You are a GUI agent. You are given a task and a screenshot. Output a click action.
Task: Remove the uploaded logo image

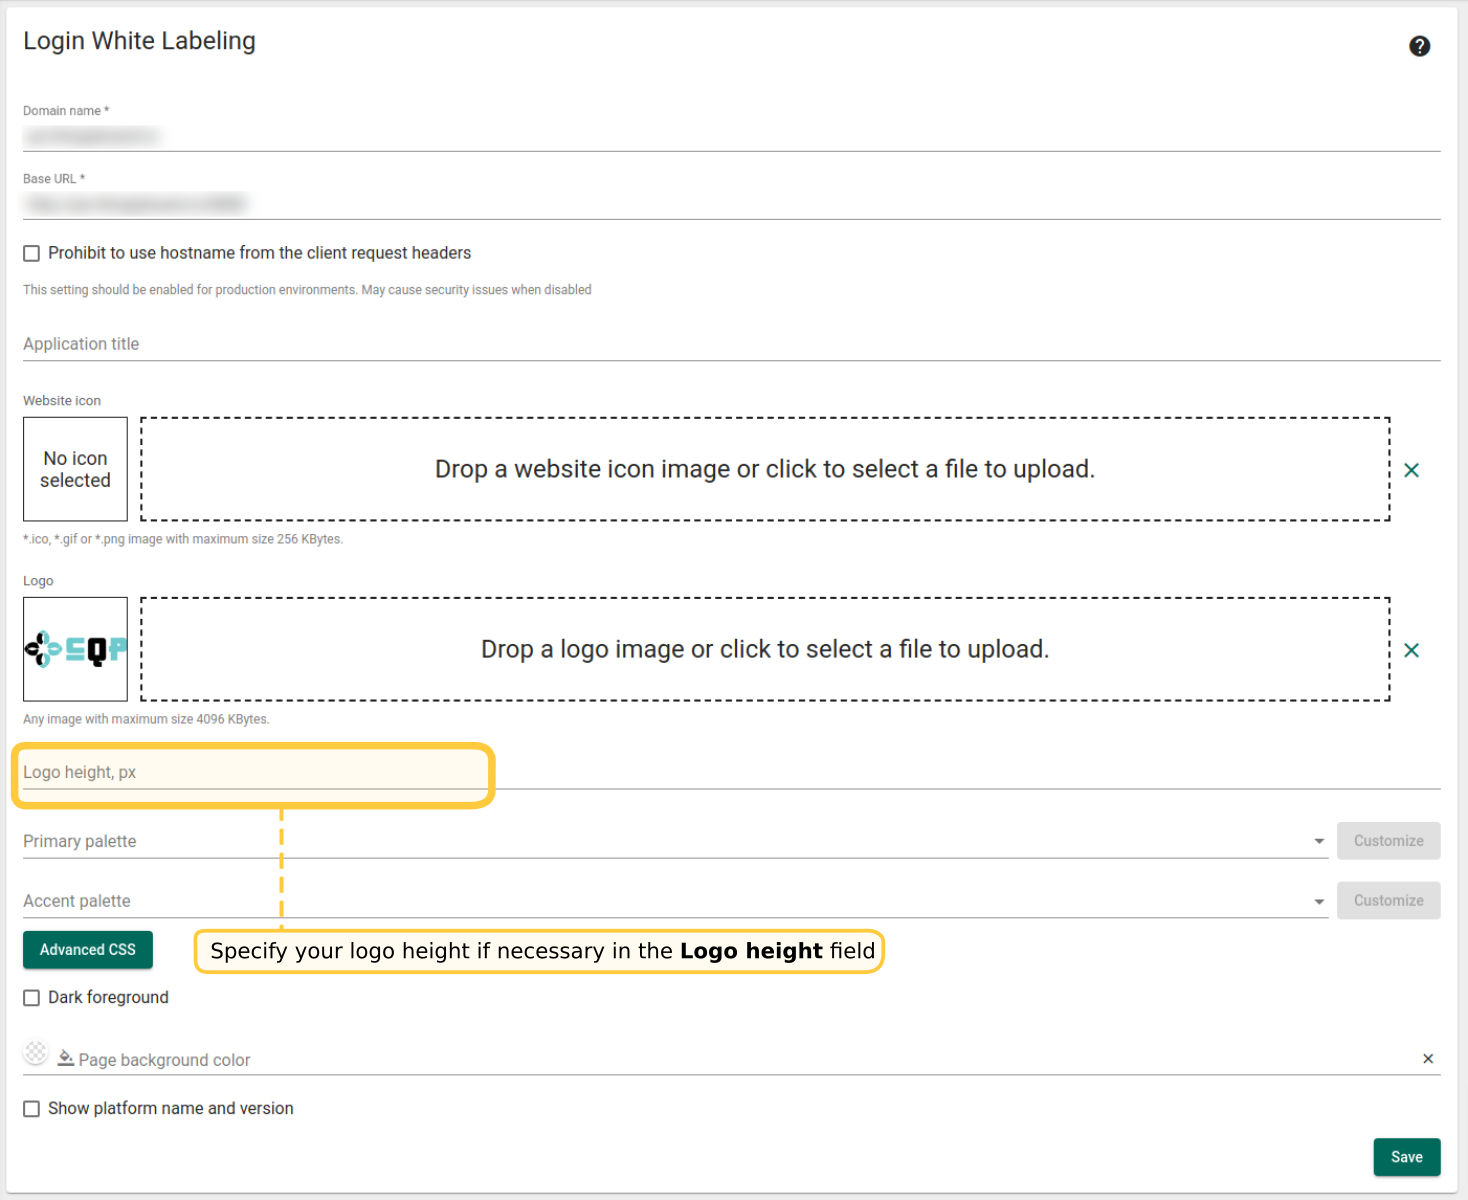(x=1411, y=650)
